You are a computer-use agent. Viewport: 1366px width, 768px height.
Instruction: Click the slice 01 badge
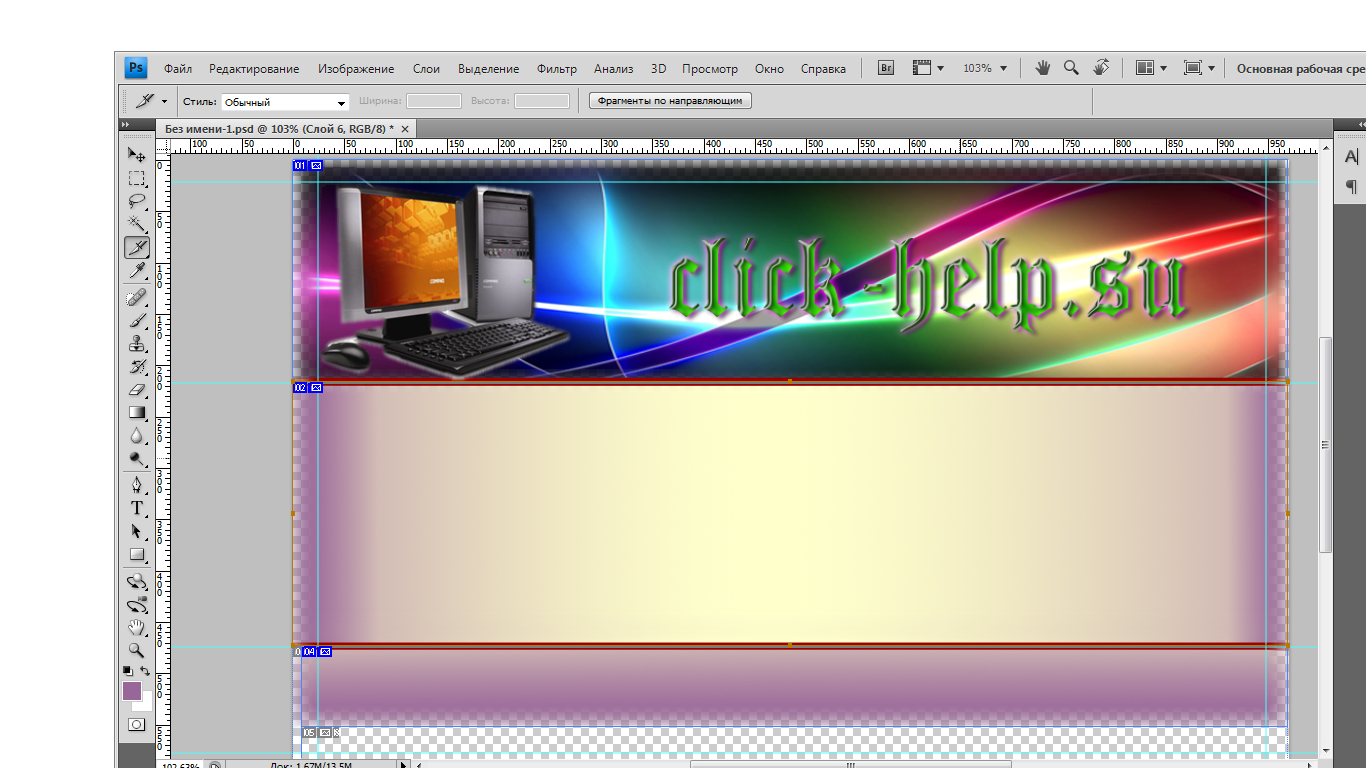click(300, 165)
